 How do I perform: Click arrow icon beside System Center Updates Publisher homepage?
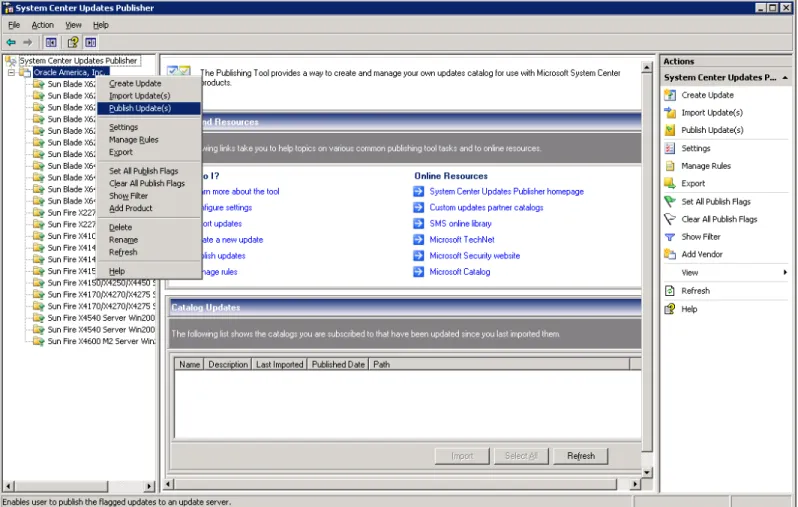(418, 191)
